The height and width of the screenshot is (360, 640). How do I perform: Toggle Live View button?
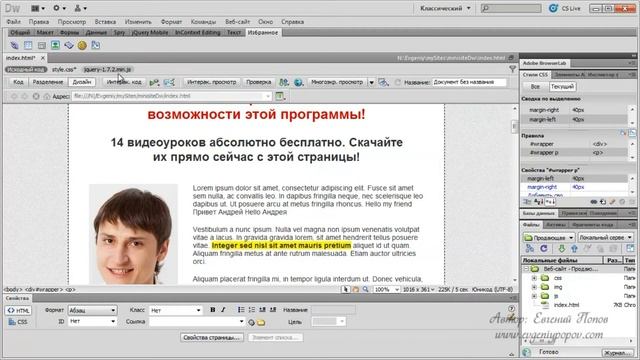point(211,82)
